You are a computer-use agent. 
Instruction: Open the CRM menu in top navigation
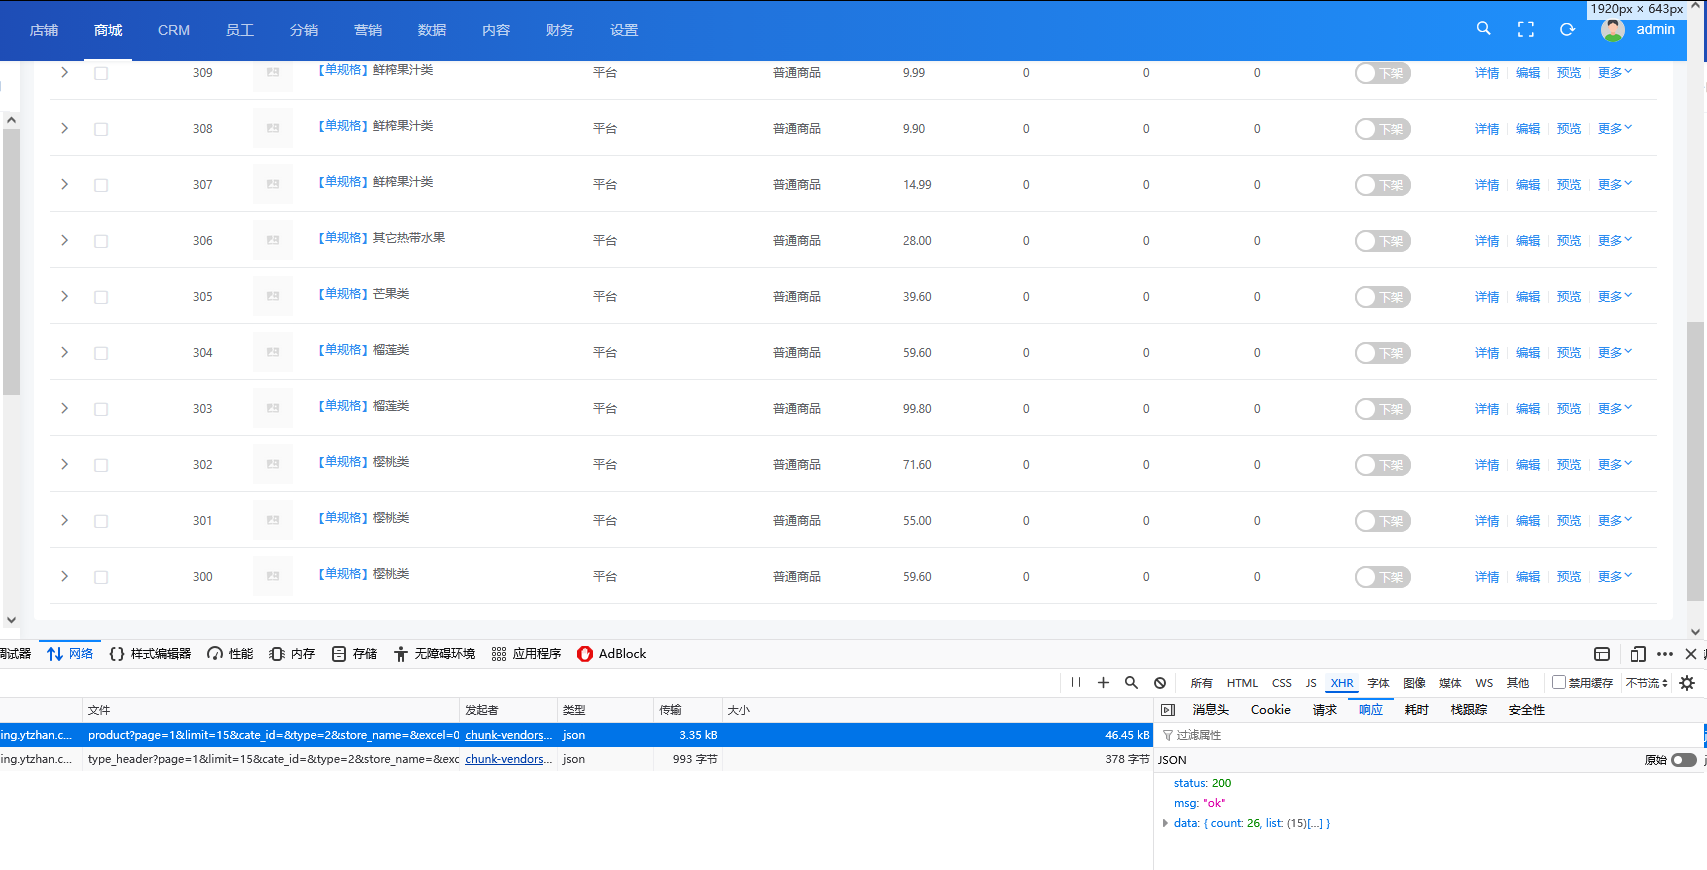(x=173, y=30)
